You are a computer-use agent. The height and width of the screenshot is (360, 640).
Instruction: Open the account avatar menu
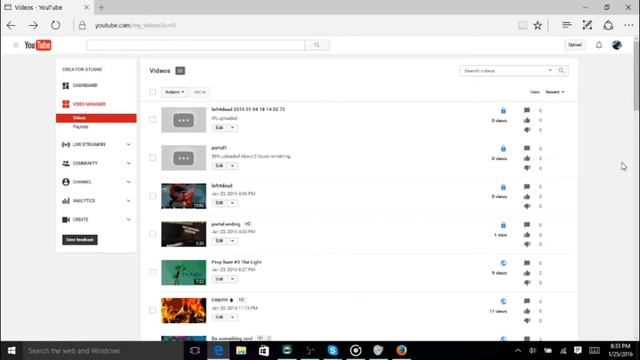click(x=617, y=45)
